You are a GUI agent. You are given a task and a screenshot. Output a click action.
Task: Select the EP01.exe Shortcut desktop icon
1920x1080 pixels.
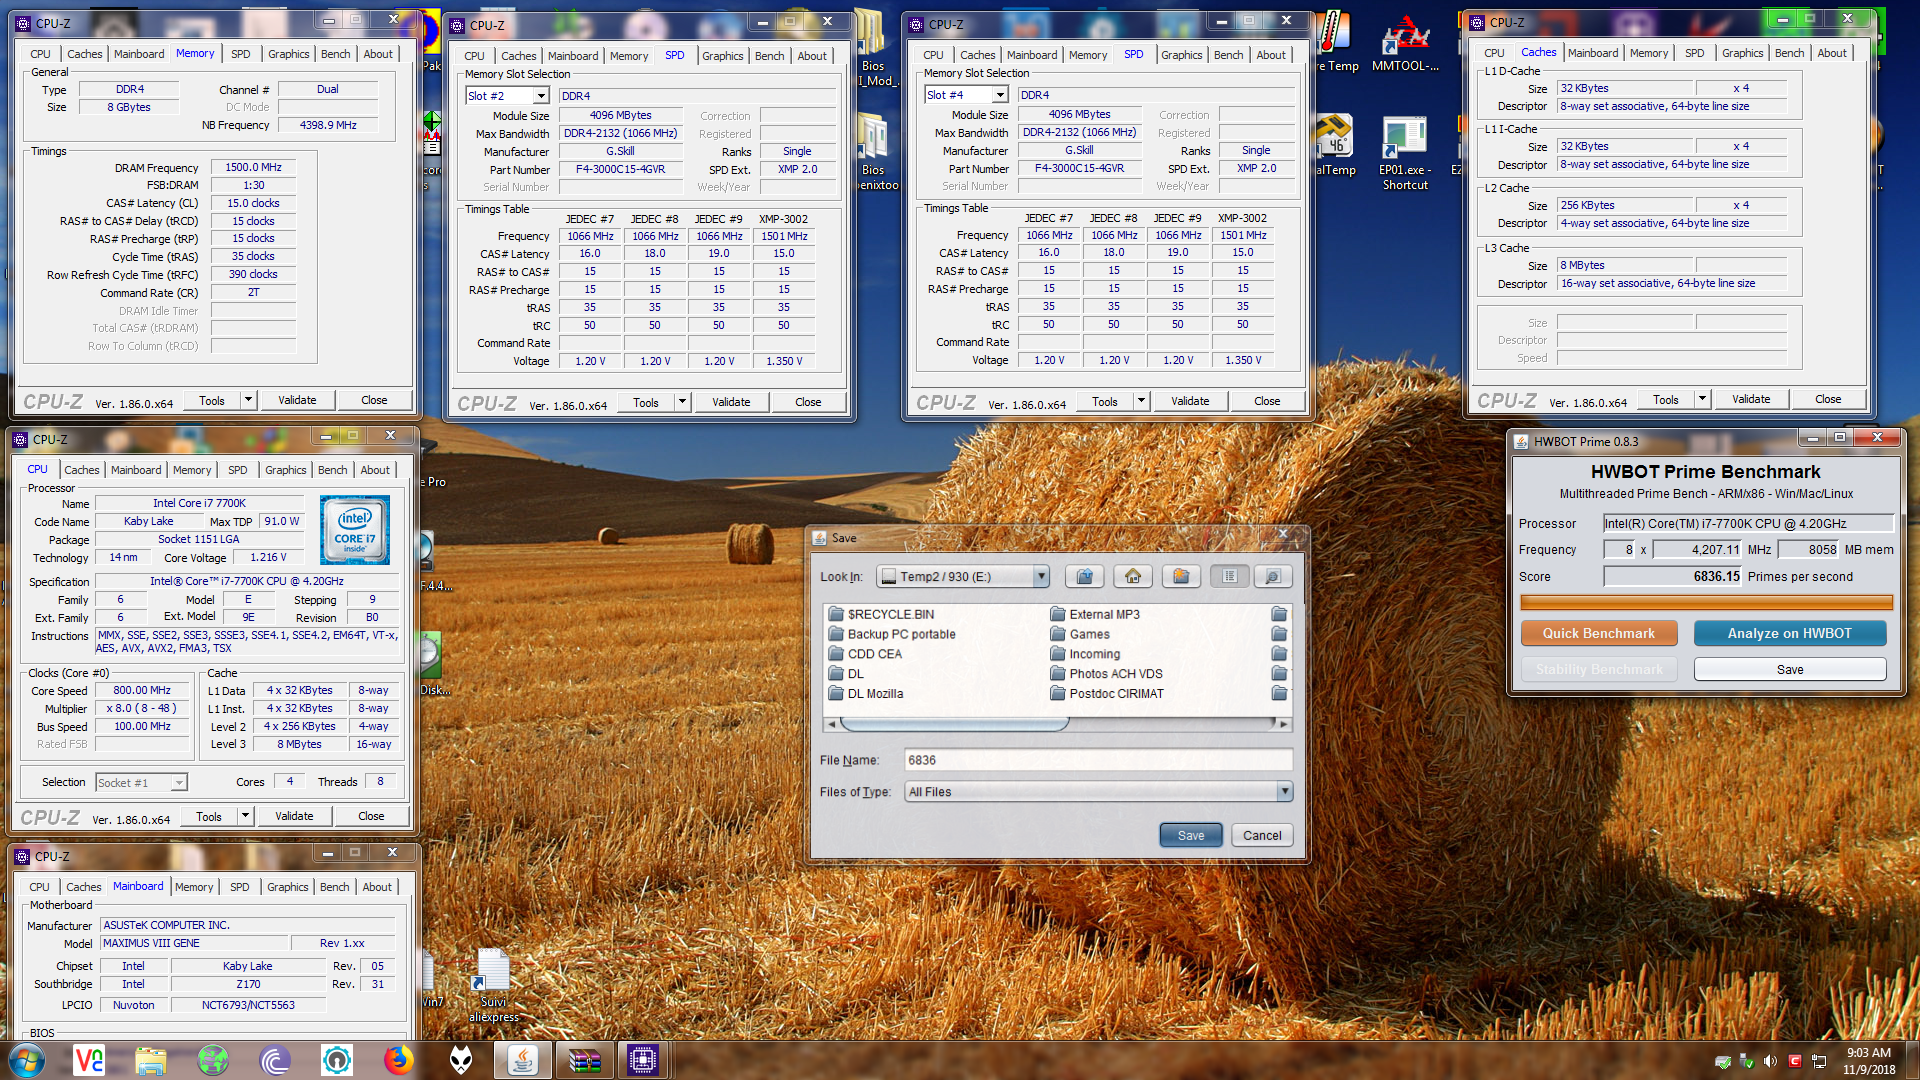pos(1405,152)
